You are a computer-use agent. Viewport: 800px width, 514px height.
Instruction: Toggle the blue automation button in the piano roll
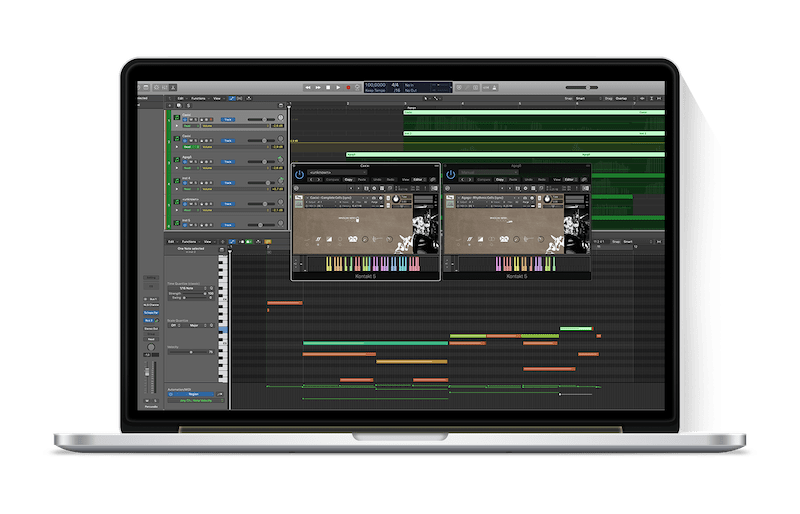point(233,241)
